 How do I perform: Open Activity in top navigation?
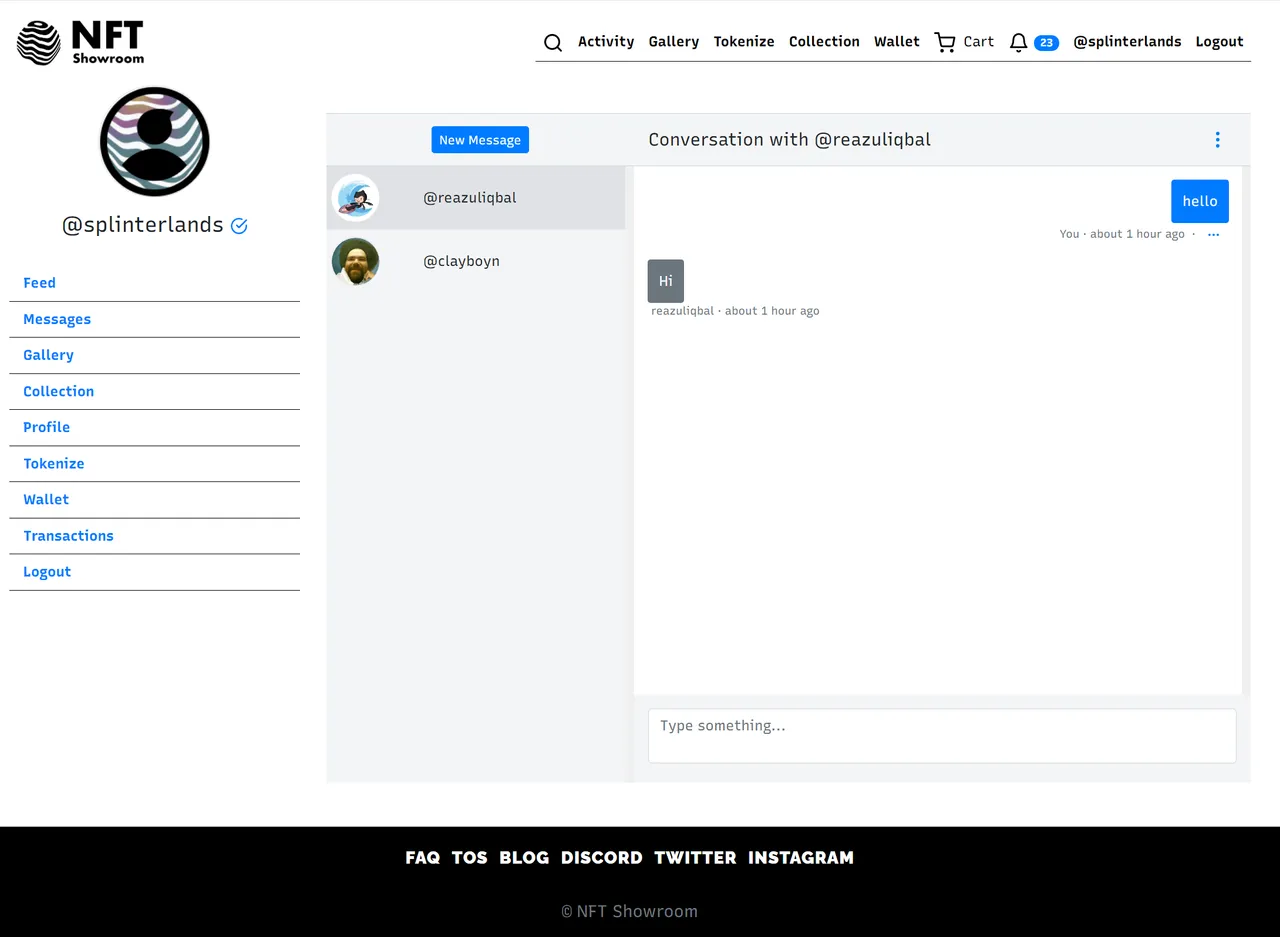[x=606, y=42]
